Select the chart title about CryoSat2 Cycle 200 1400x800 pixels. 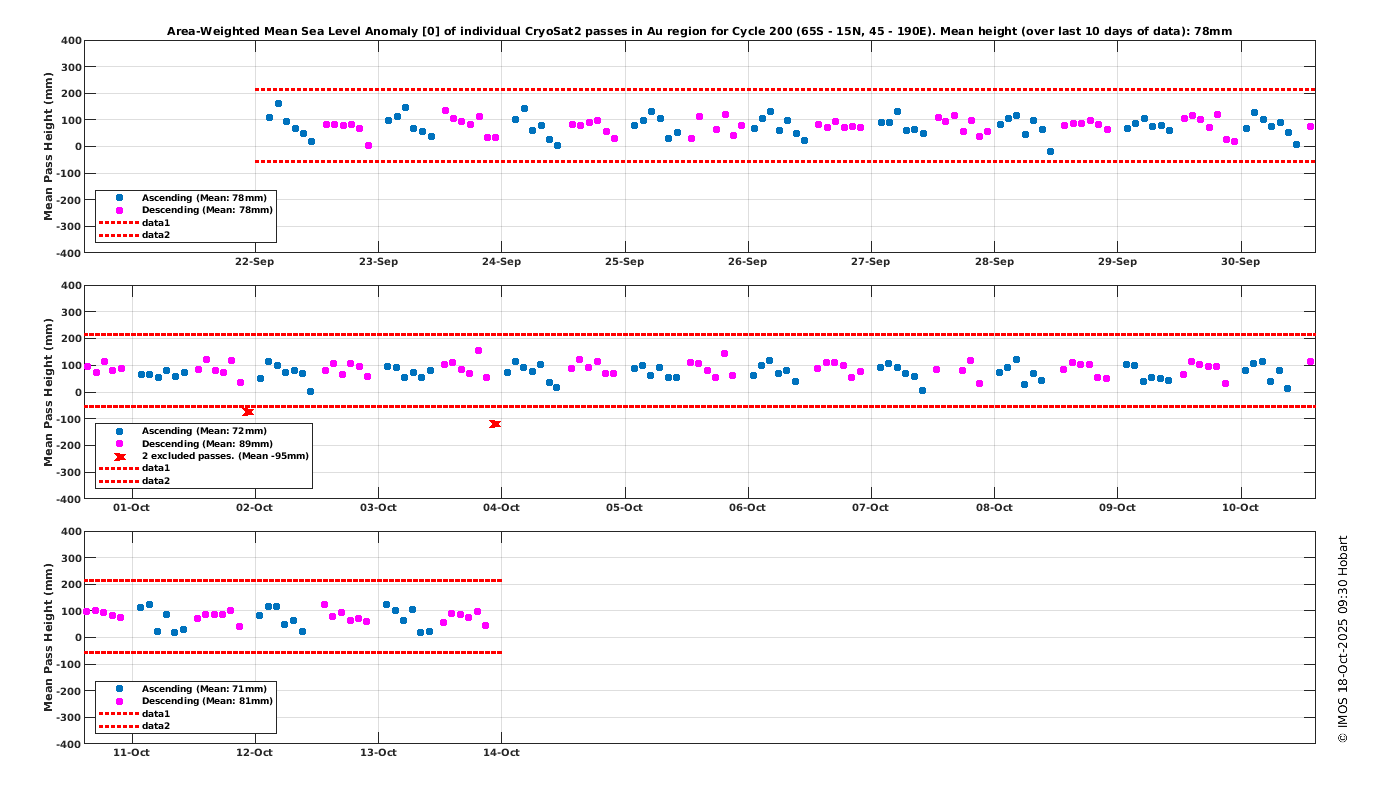pyautogui.click(x=699, y=31)
